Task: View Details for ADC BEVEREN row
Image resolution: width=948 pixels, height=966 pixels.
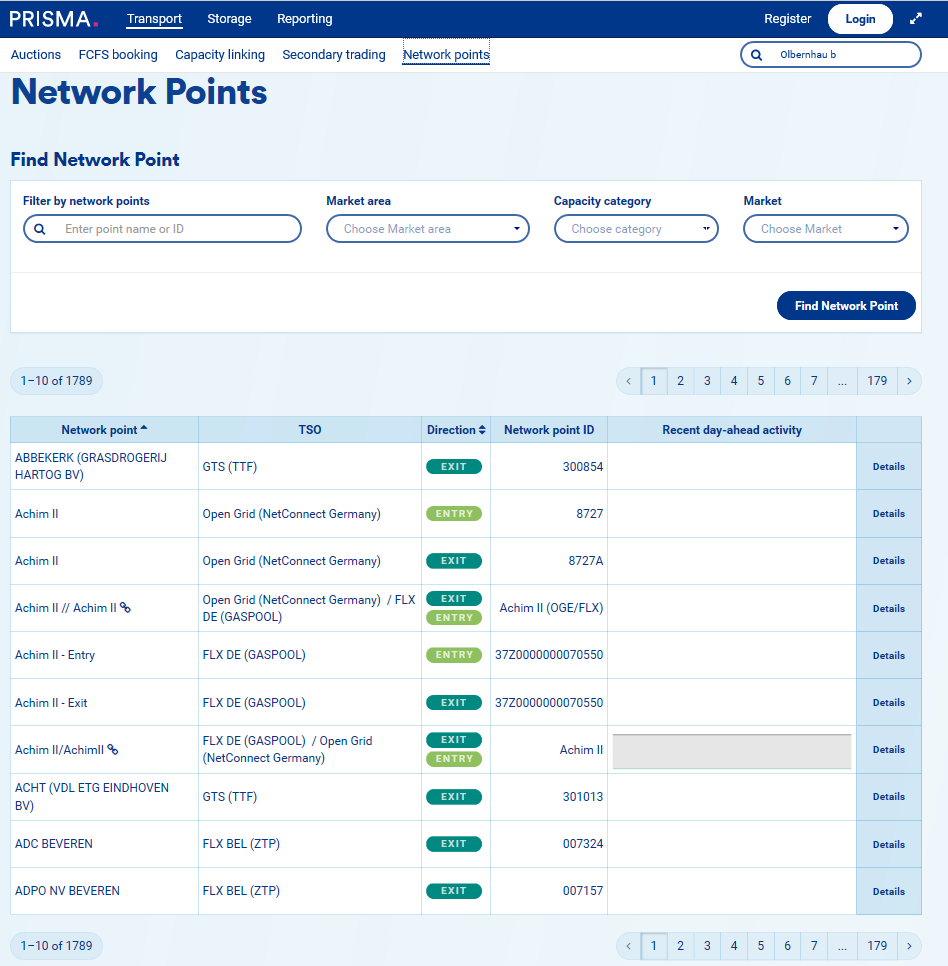Action: (x=888, y=845)
